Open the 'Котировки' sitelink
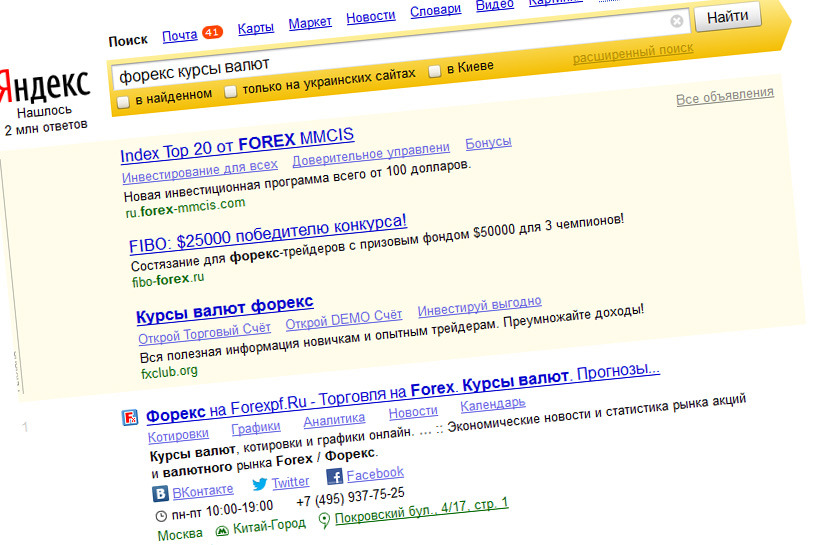This screenshot has width=819, height=545. pyautogui.click(x=178, y=436)
